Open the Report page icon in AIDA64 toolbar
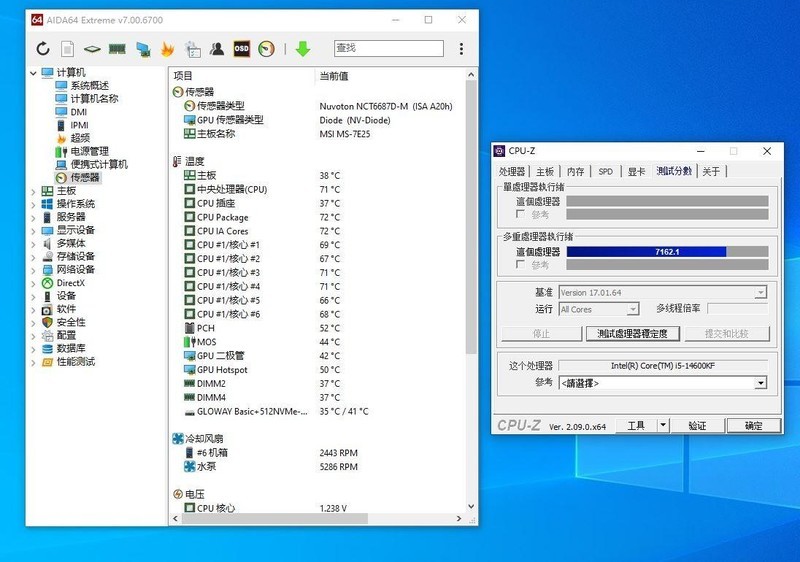The height and width of the screenshot is (562, 800). click(67, 49)
